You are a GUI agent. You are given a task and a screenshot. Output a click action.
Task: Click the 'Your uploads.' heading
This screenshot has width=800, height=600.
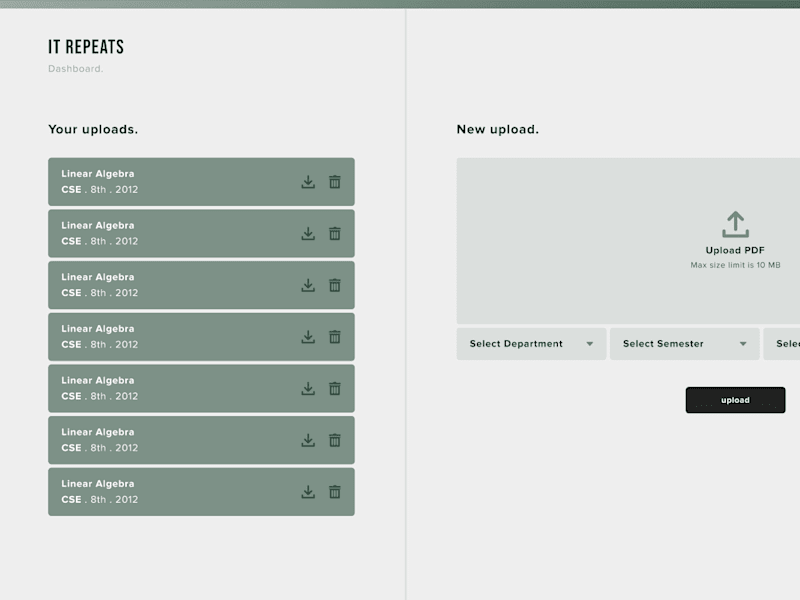point(93,130)
